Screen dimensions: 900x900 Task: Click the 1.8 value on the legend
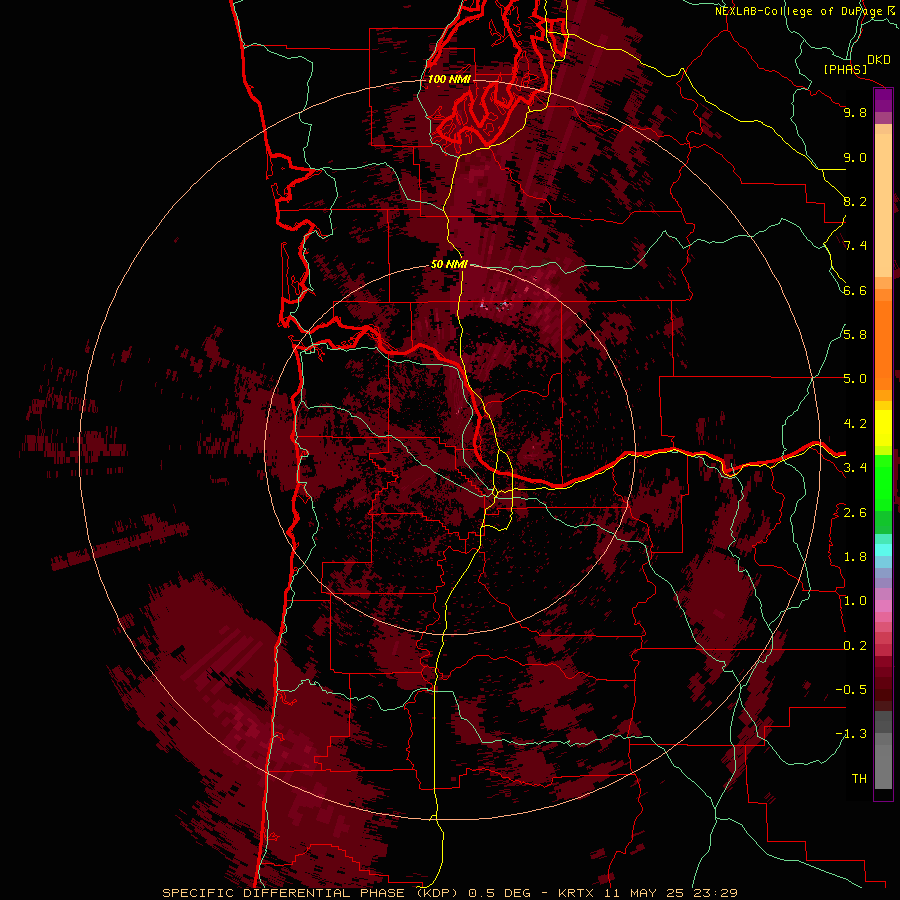pos(855,557)
